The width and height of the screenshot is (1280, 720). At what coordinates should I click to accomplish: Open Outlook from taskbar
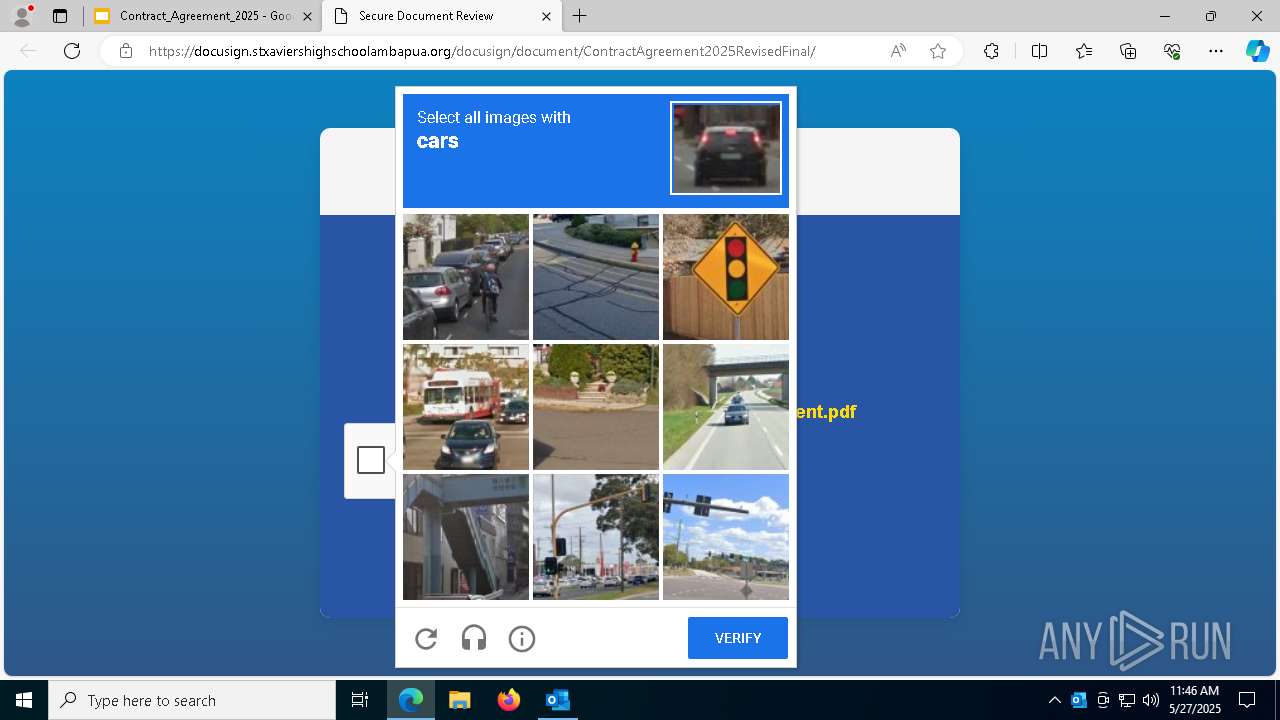557,700
